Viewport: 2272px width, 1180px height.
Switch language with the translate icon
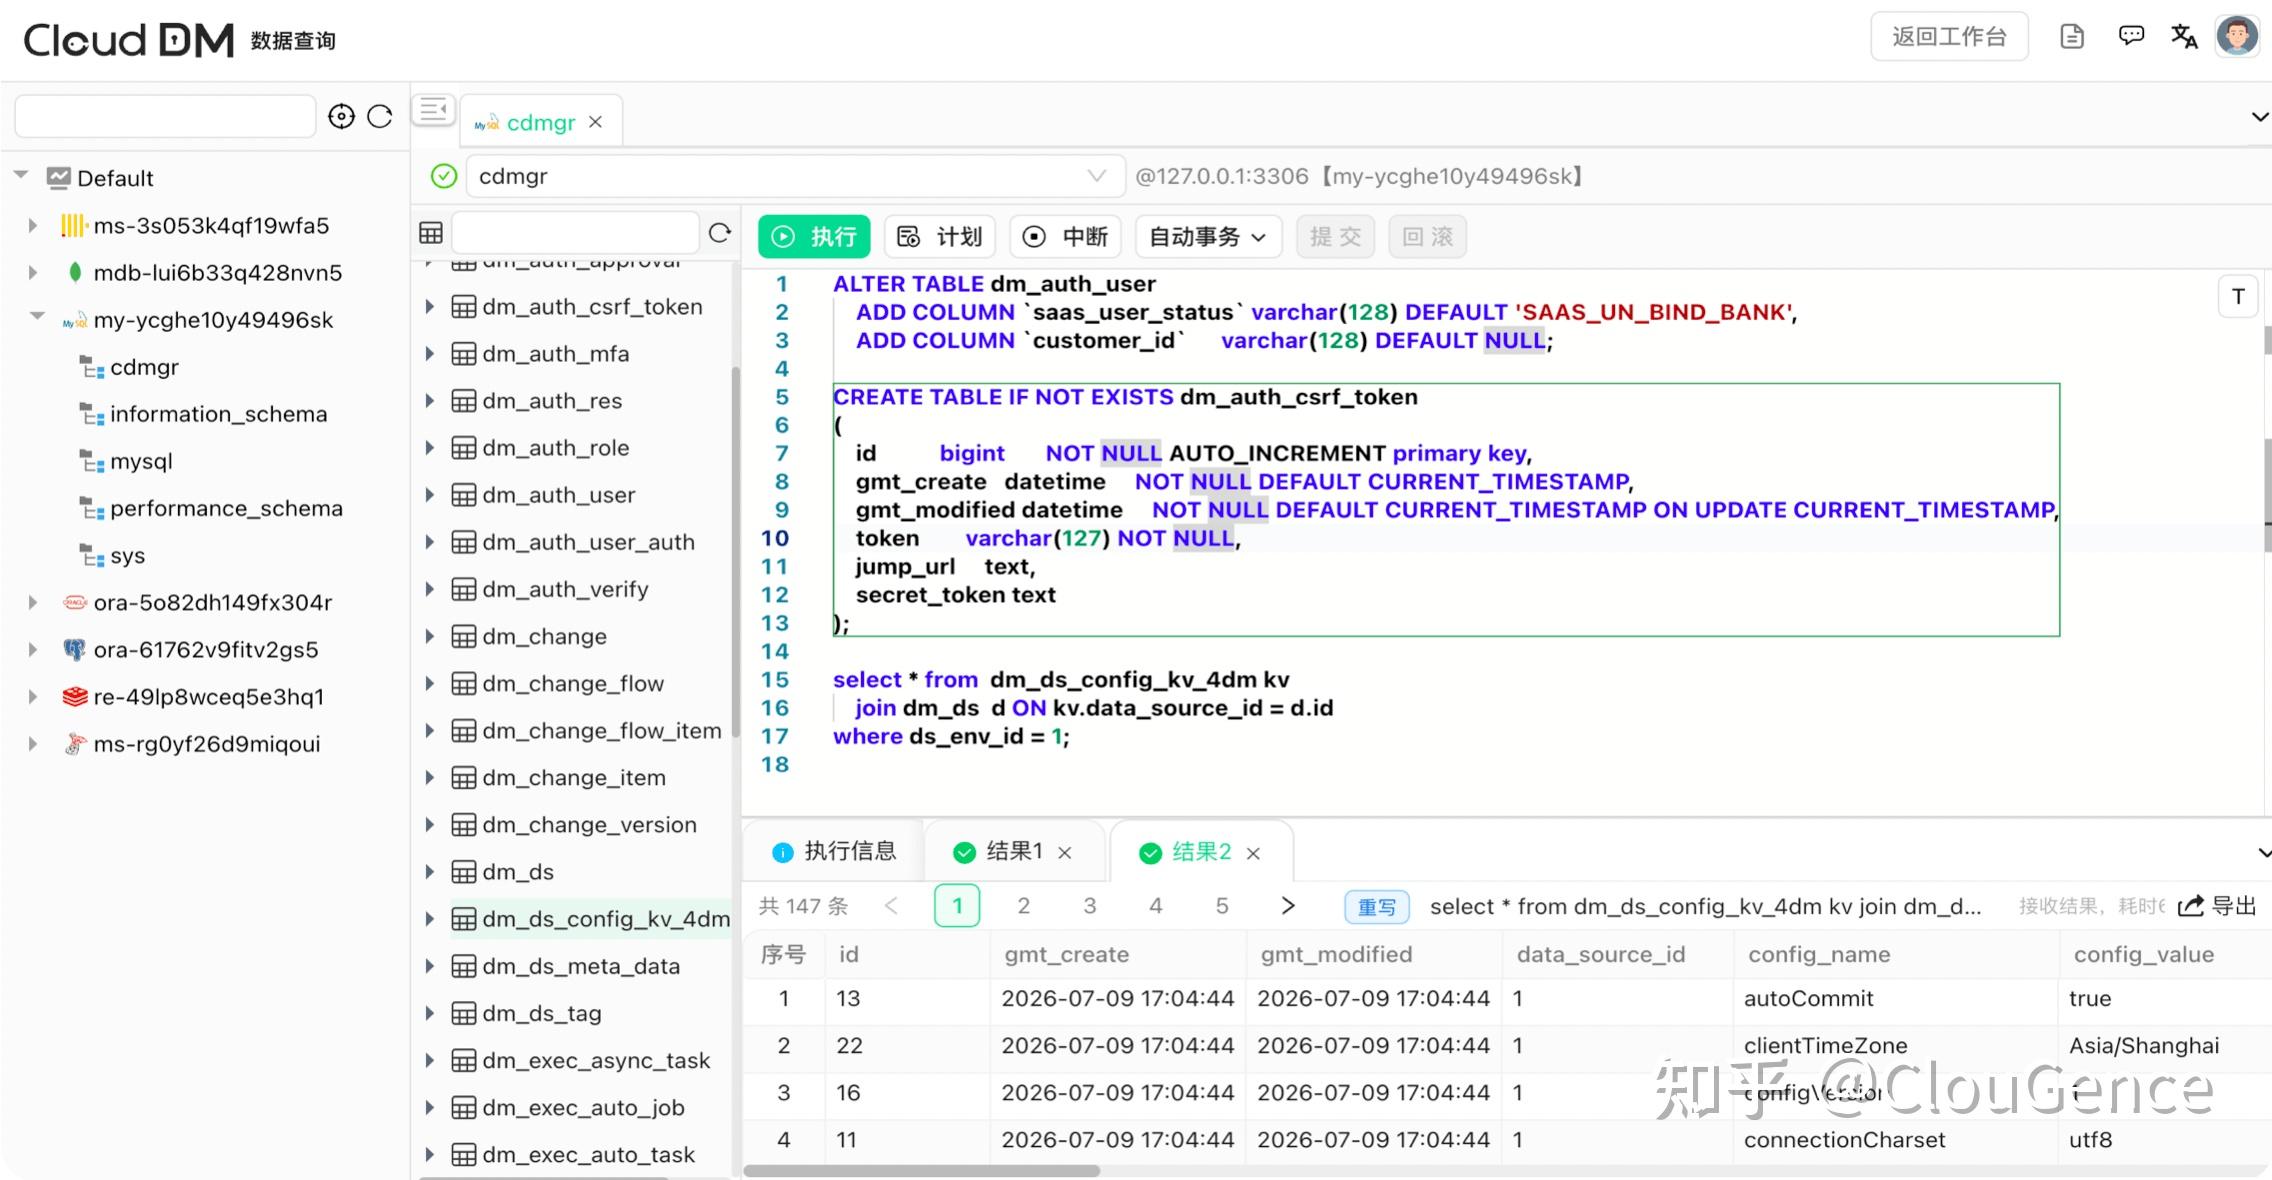coord(2184,37)
